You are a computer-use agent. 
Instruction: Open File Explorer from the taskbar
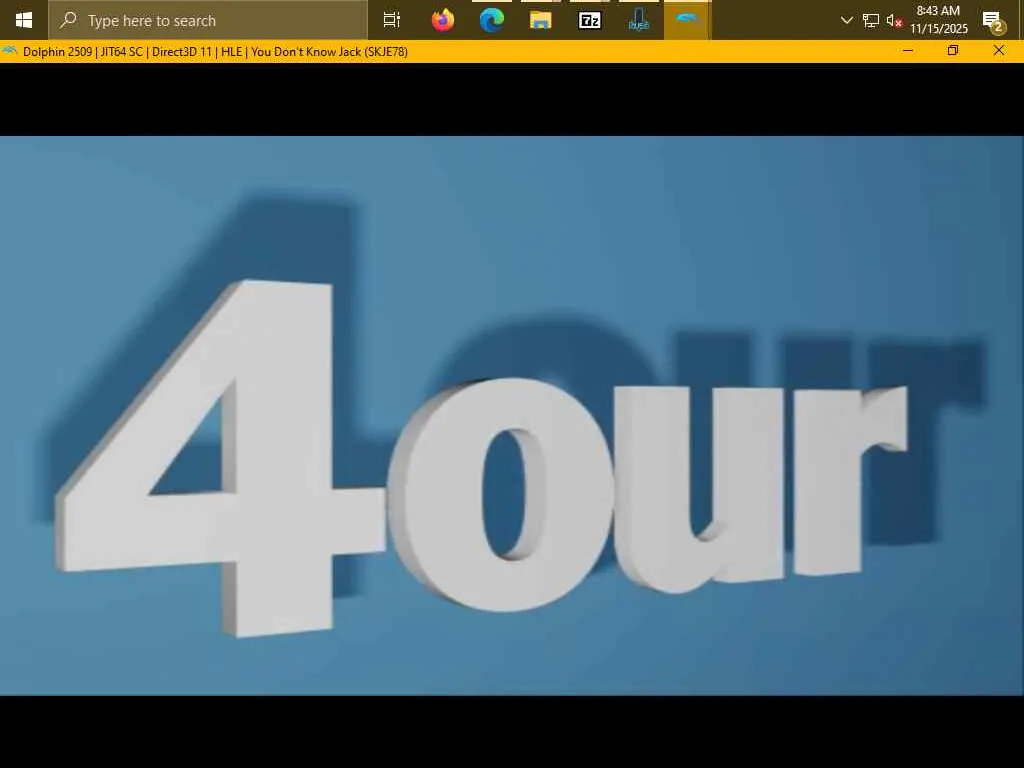(x=541, y=20)
